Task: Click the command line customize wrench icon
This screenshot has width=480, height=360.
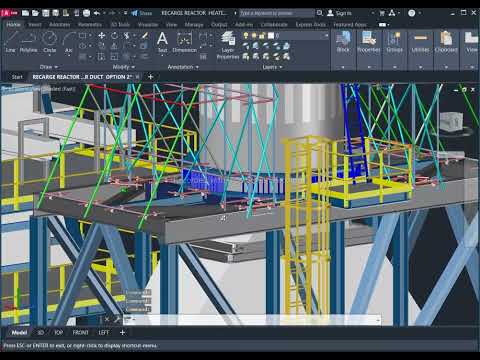Action: pos(117,319)
